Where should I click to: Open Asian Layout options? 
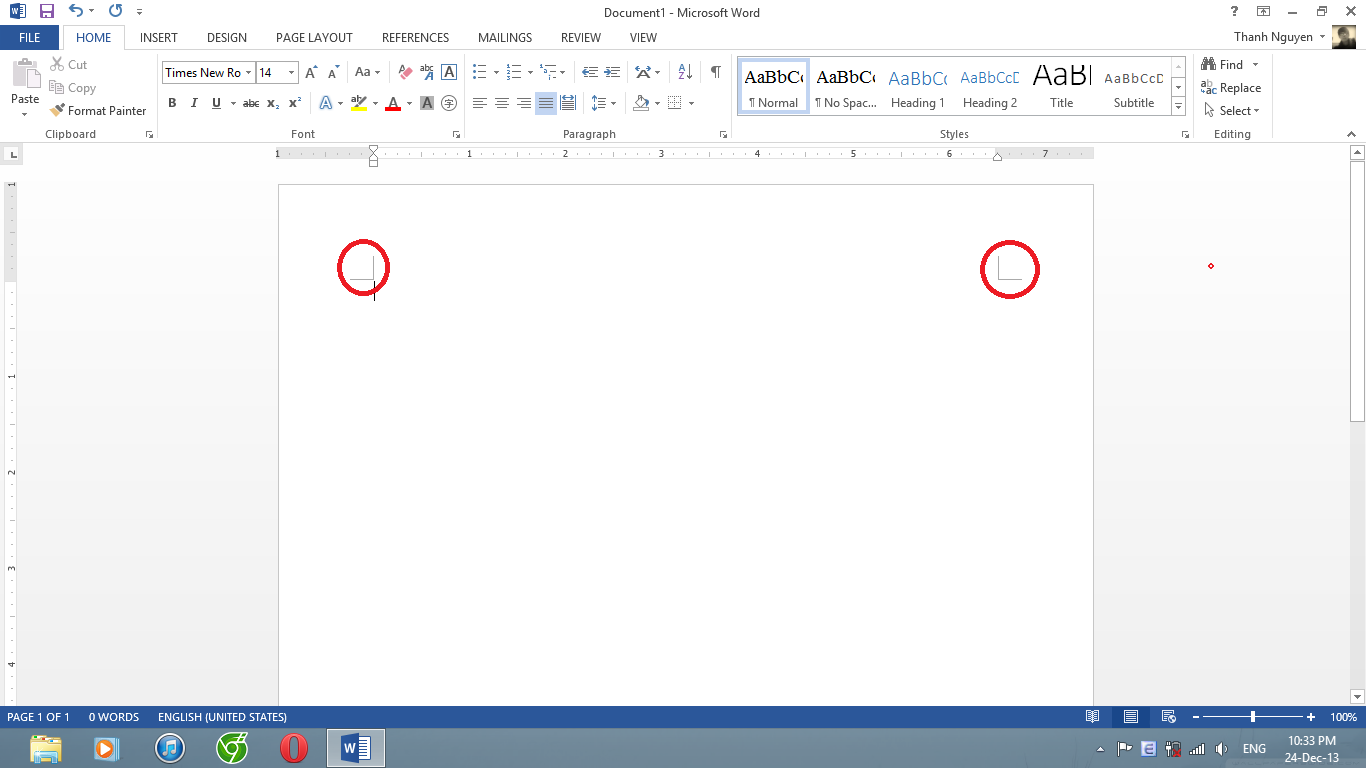click(647, 72)
